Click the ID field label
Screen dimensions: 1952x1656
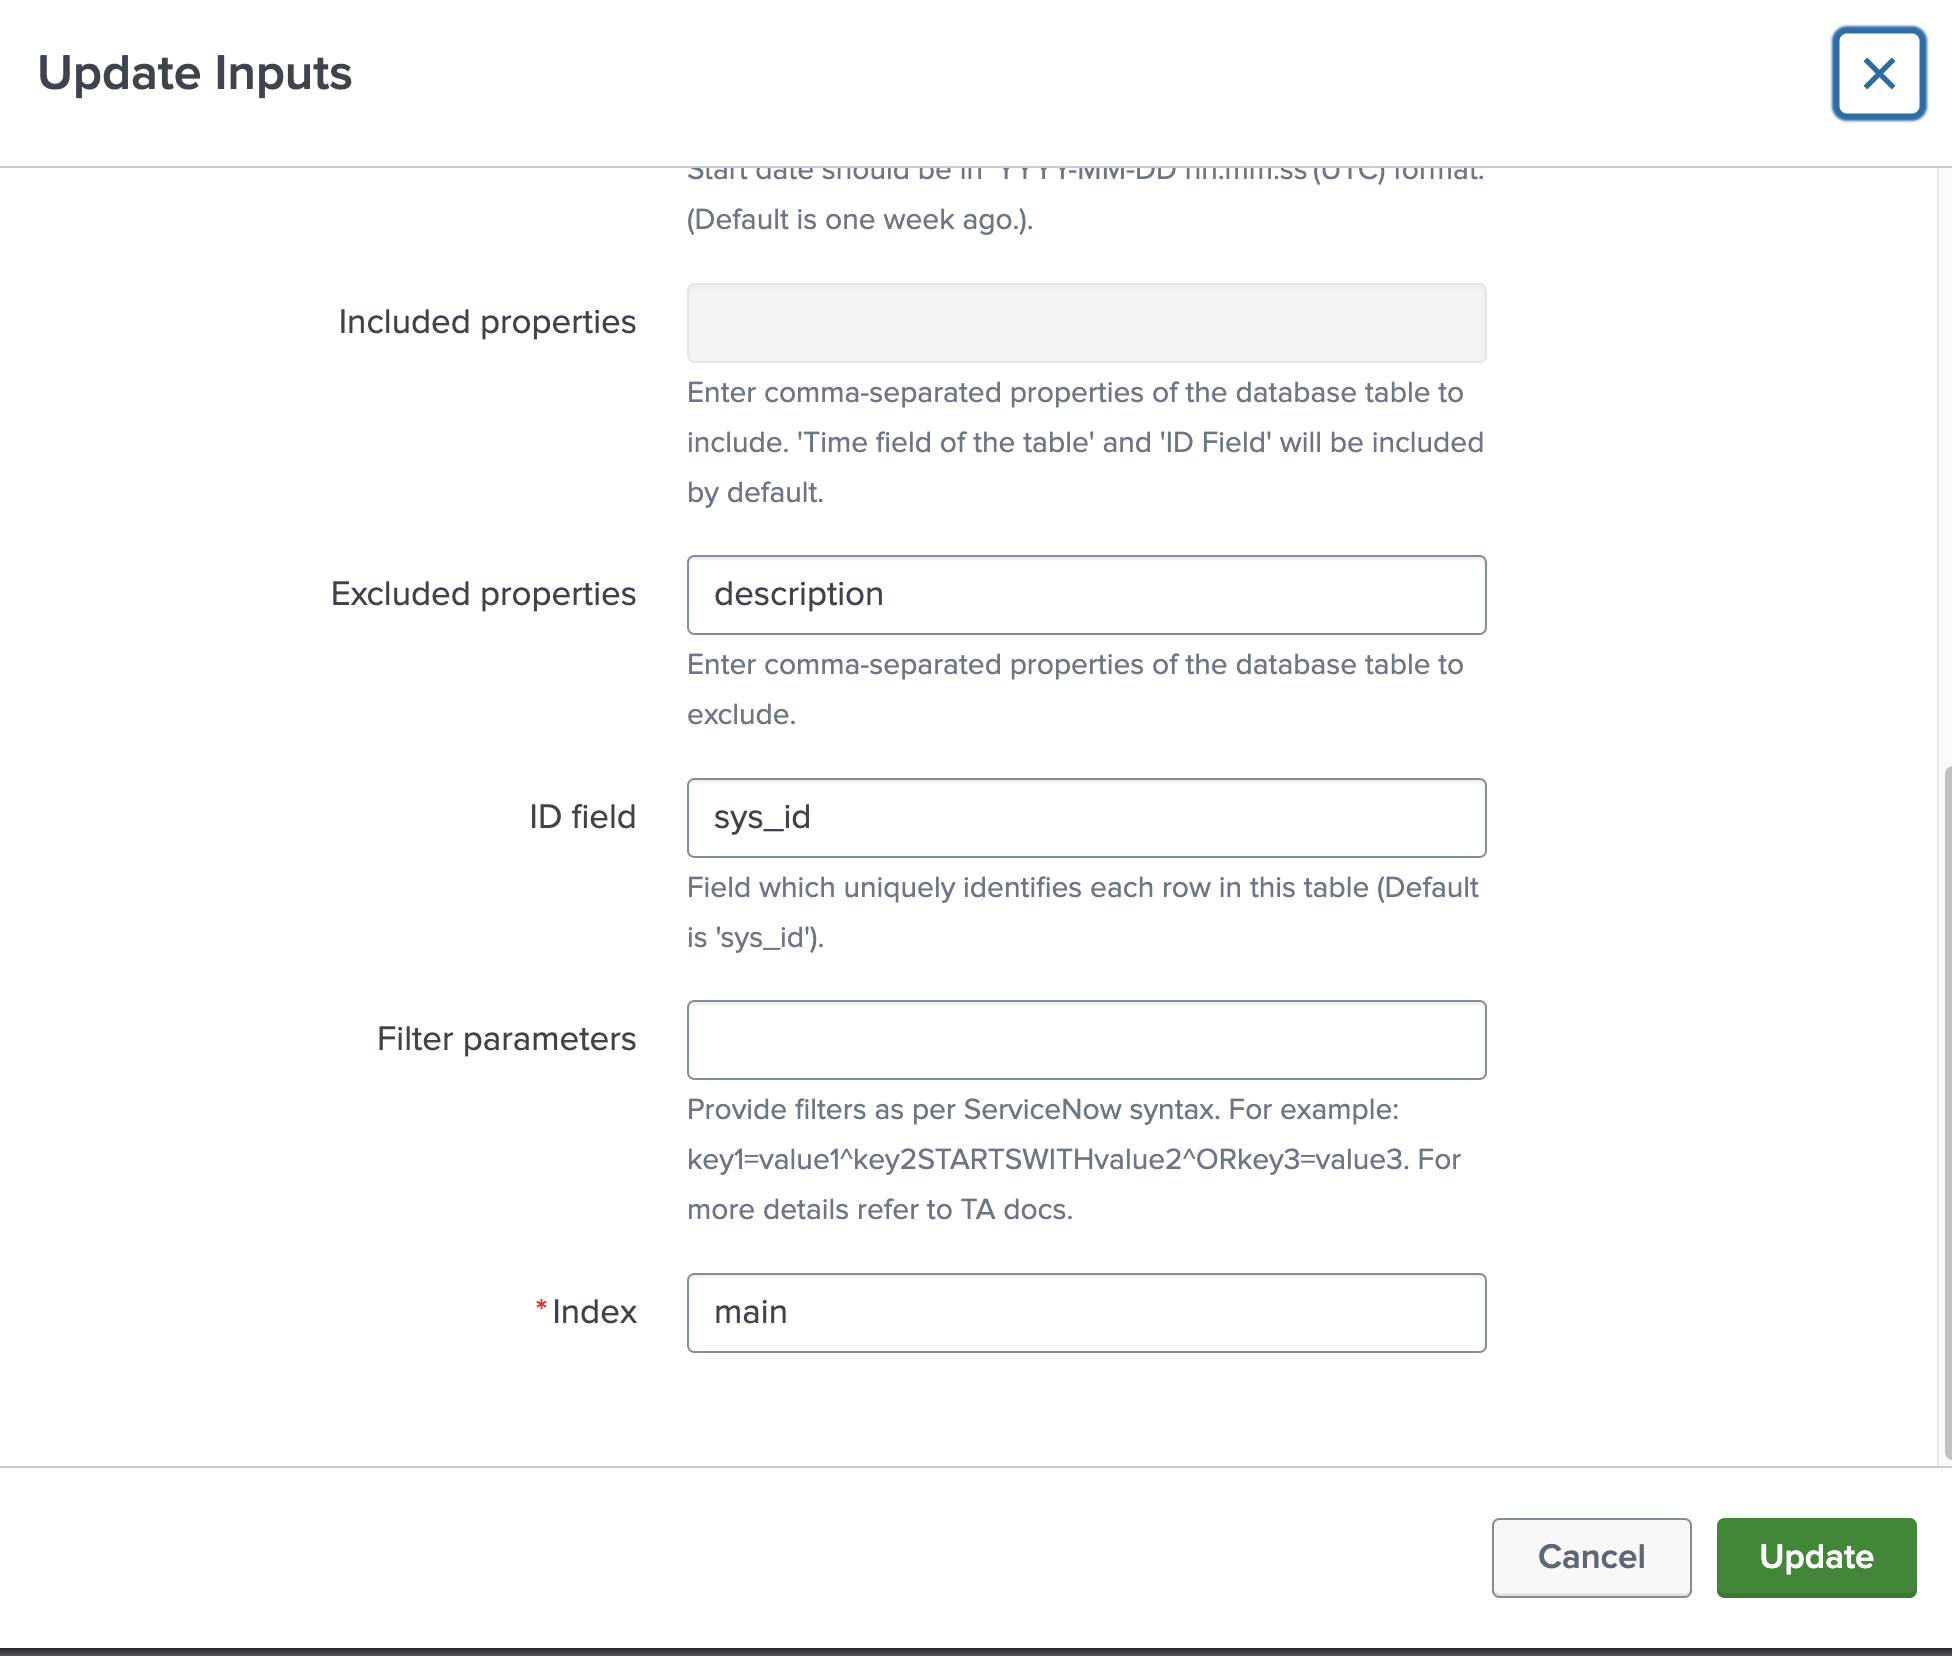coord(583,816)
